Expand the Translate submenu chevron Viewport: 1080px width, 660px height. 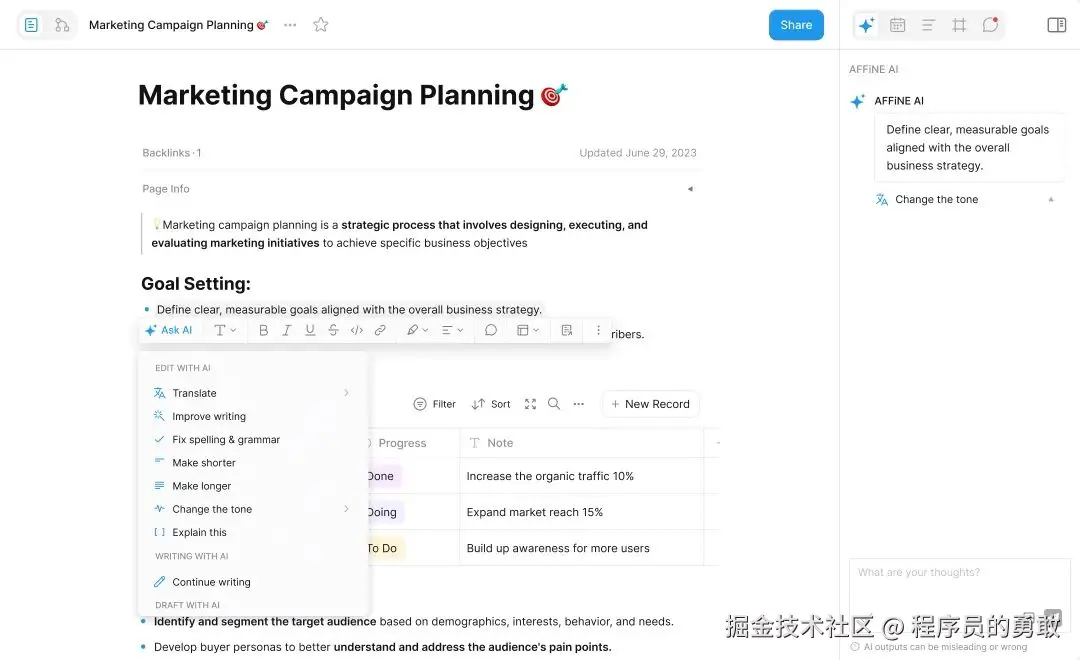(x=346, y=393)
